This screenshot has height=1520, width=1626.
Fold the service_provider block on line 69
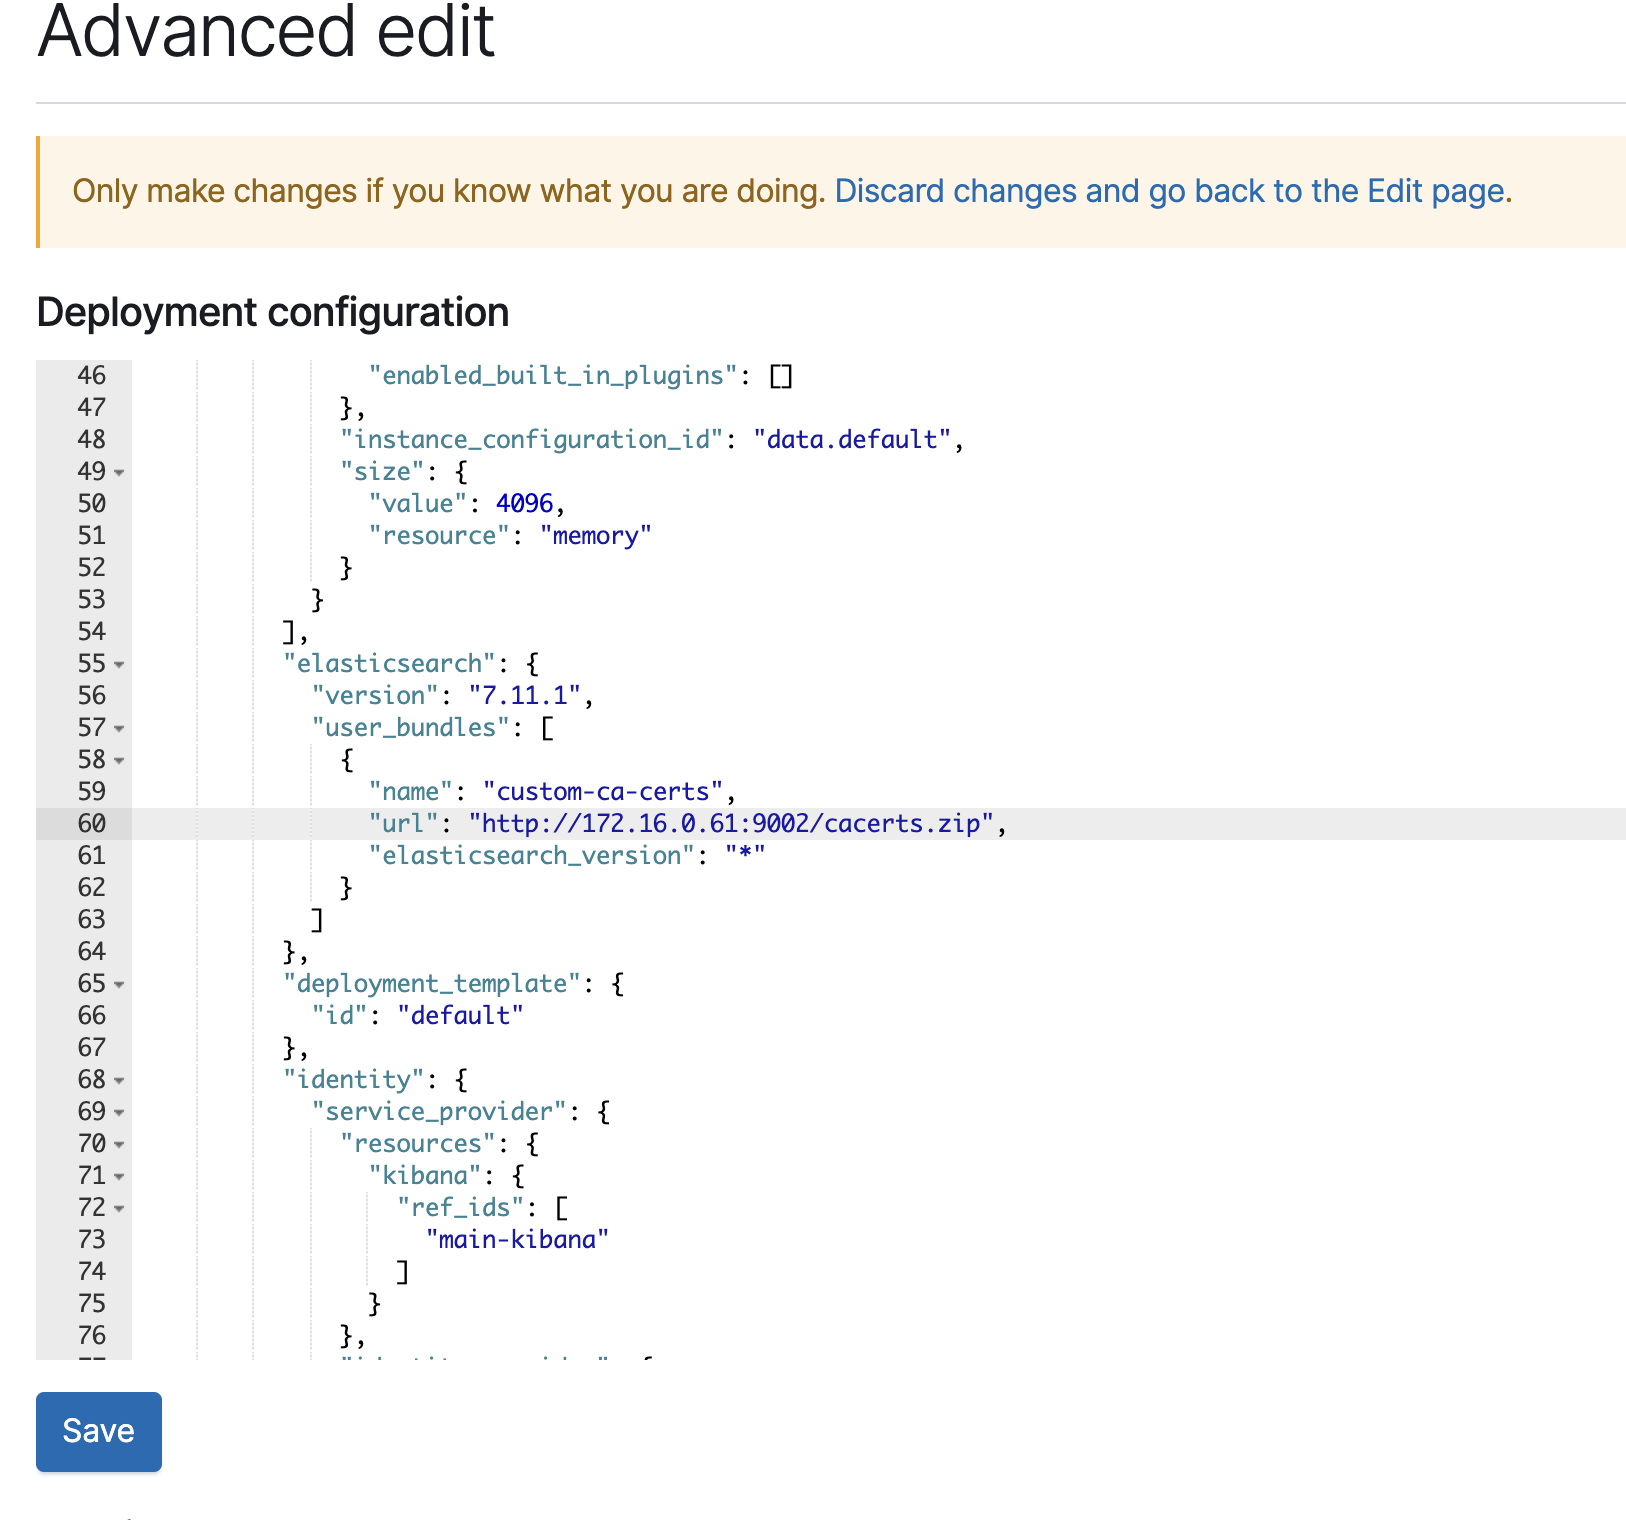click(x=119, y=1112)
